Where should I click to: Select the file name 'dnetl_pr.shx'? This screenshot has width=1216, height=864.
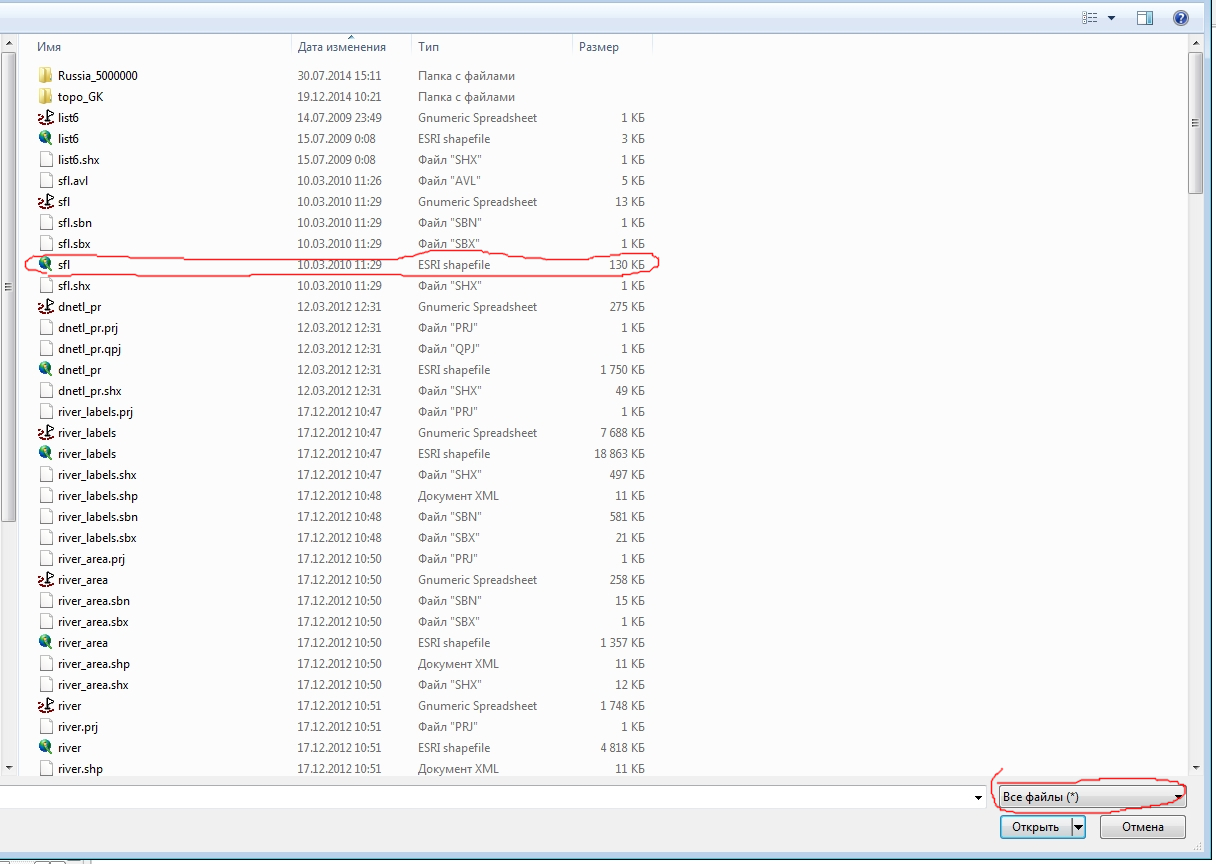pos(90,391)
